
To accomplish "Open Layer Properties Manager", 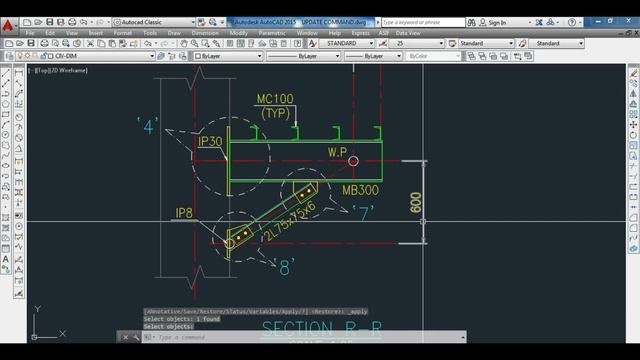I will (x=9, y=56).
